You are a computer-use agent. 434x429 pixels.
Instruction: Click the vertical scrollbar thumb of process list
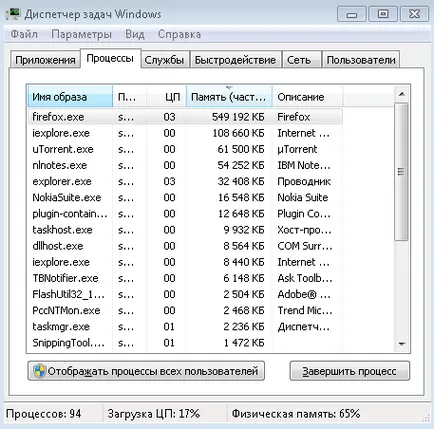[401, 172]
